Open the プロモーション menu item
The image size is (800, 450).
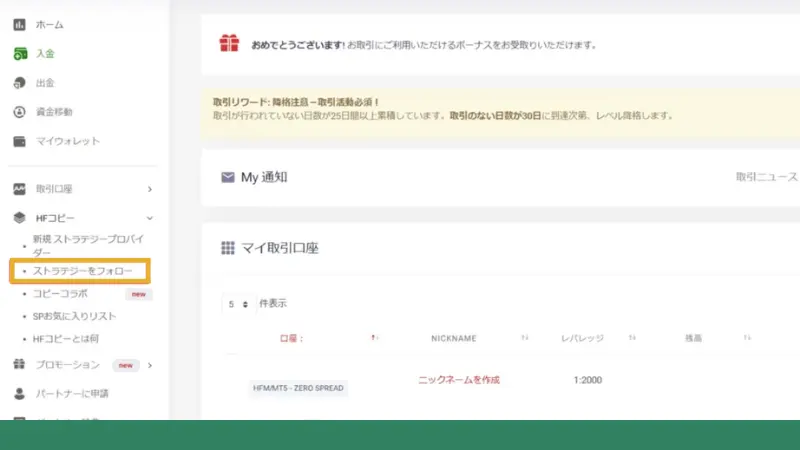pyautogui.click(x=67, y=365)
